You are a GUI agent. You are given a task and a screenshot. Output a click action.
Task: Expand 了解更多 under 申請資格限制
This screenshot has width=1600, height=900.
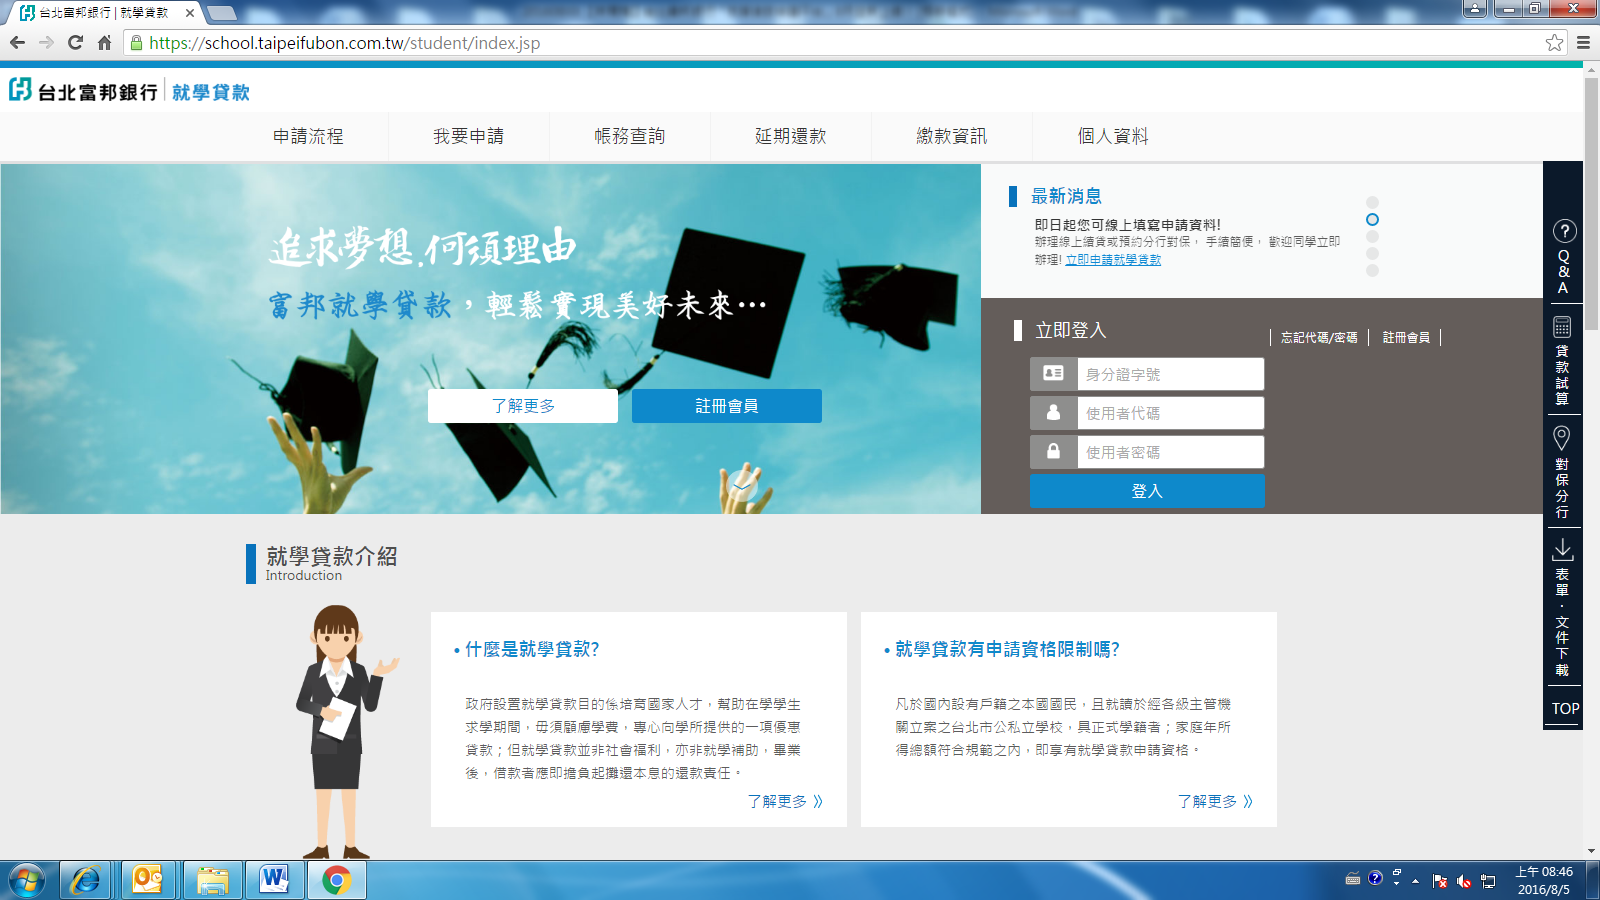click(x=1214, y=801)
